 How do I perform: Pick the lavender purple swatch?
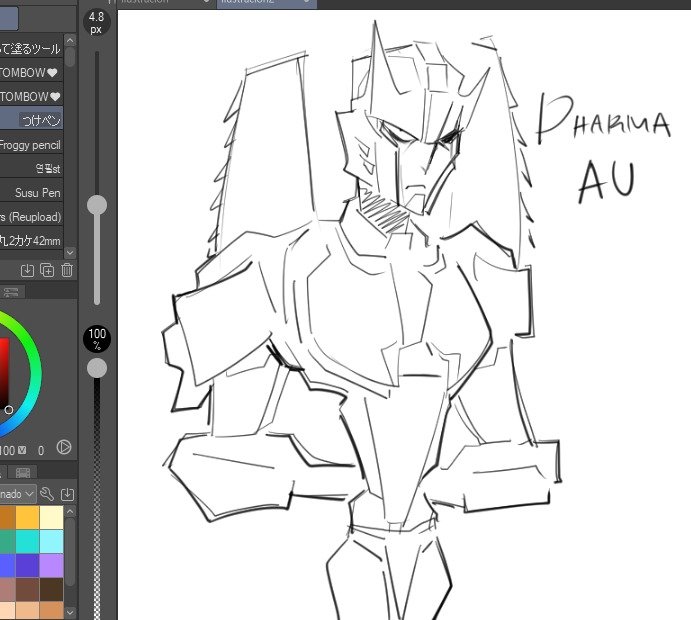51,565
